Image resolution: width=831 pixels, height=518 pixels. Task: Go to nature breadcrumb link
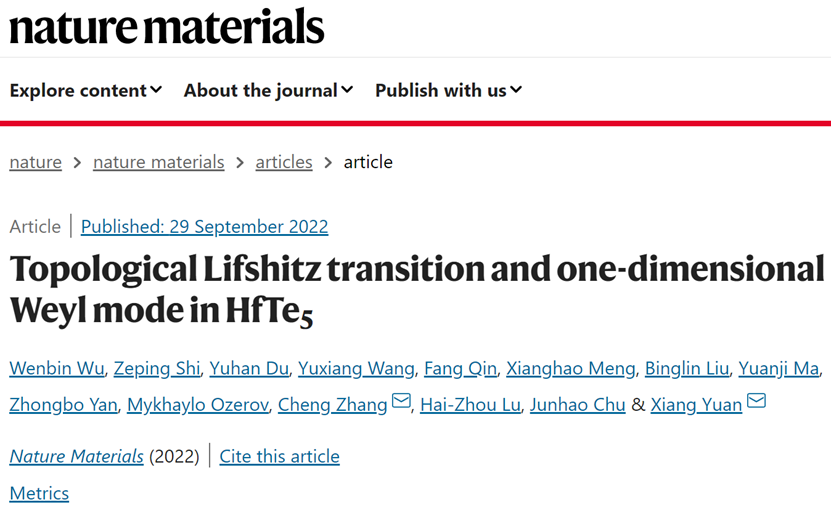(36, 162)
